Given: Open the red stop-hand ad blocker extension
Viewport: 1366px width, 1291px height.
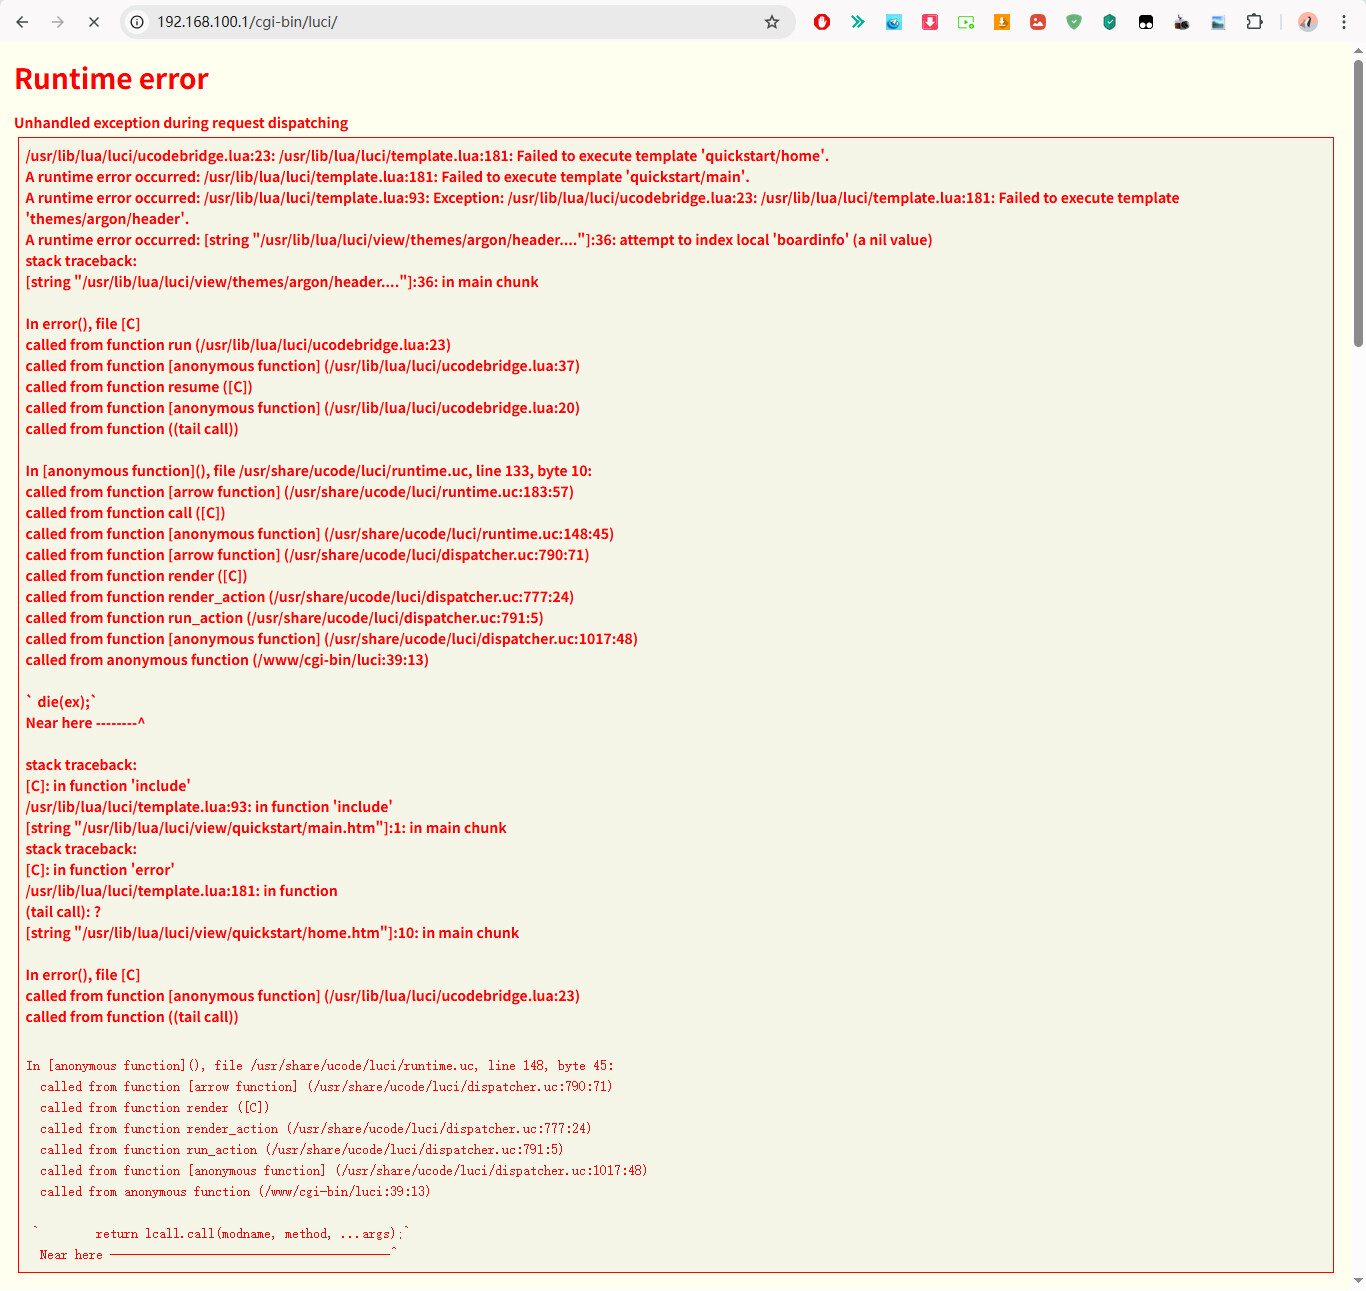Looking at the screenshot, I should coord(822,22).
